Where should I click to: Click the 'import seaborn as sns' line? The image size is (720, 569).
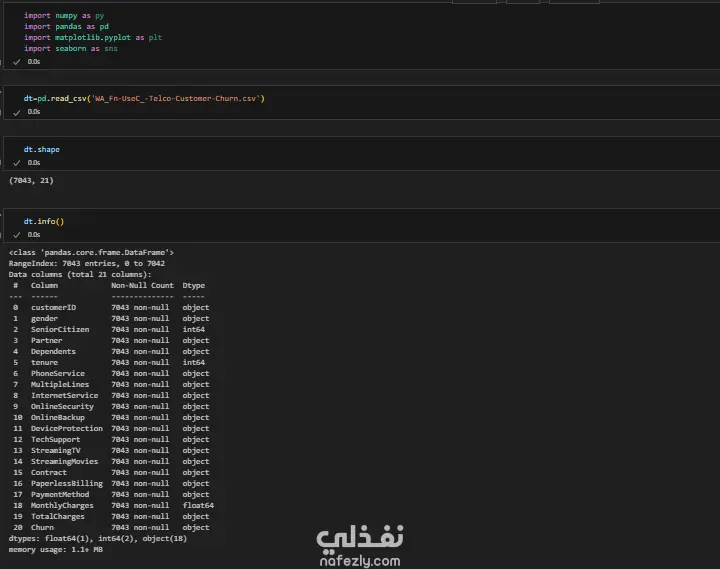tap(71, 49)
